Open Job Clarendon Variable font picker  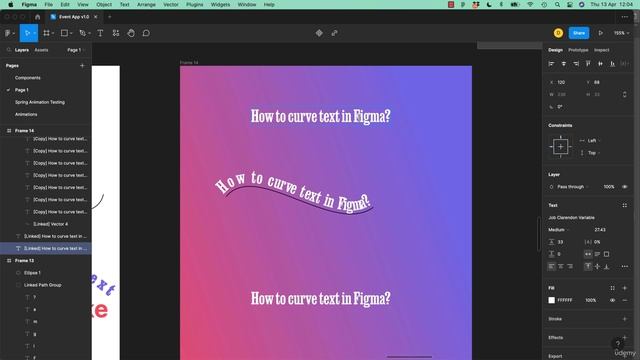point(571,218)
